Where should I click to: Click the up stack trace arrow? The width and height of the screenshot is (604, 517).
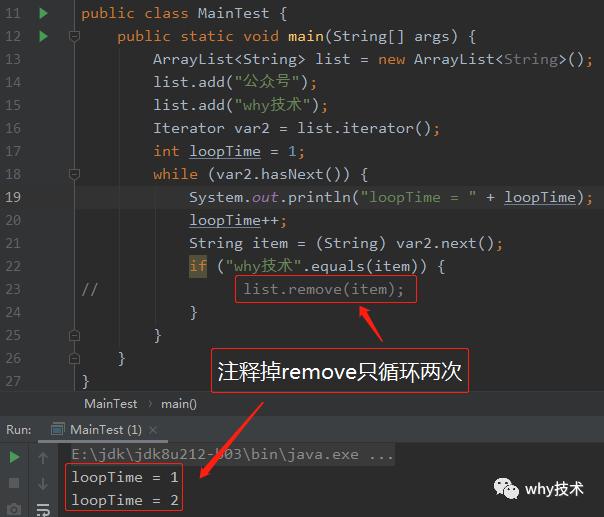pyautogui.click(x=43, y=458)
